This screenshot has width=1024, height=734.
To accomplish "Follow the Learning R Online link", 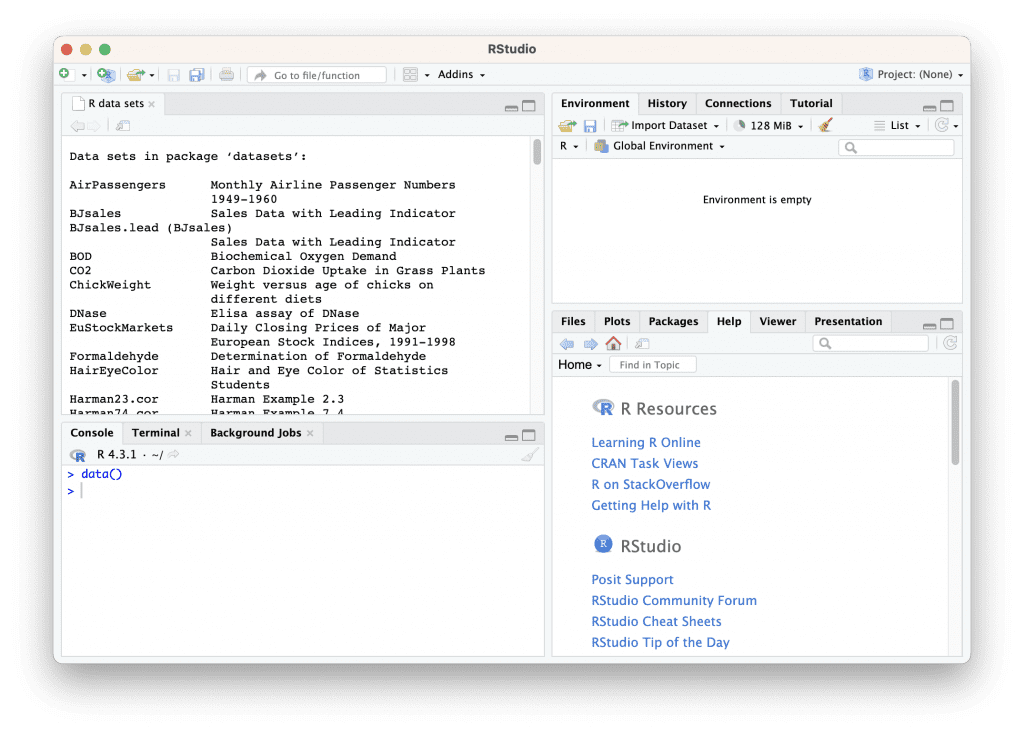I will click(x=646, y=442).
